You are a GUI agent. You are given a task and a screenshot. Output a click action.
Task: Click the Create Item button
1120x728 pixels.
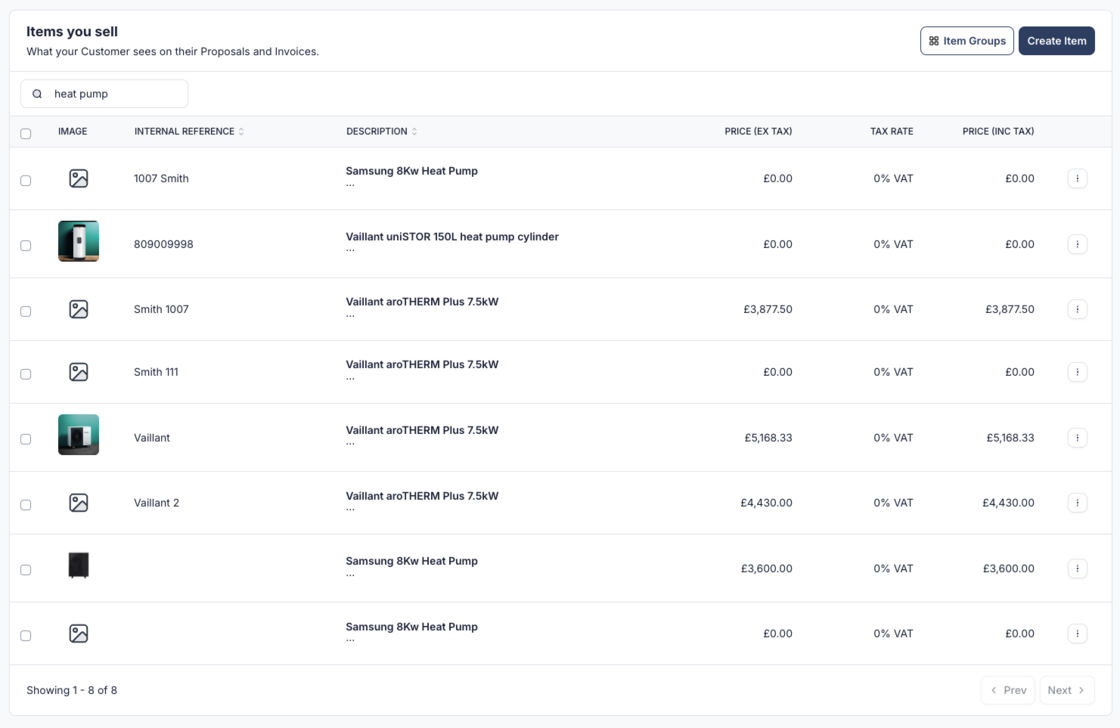pyautogui.click(x=1056, y=41)
